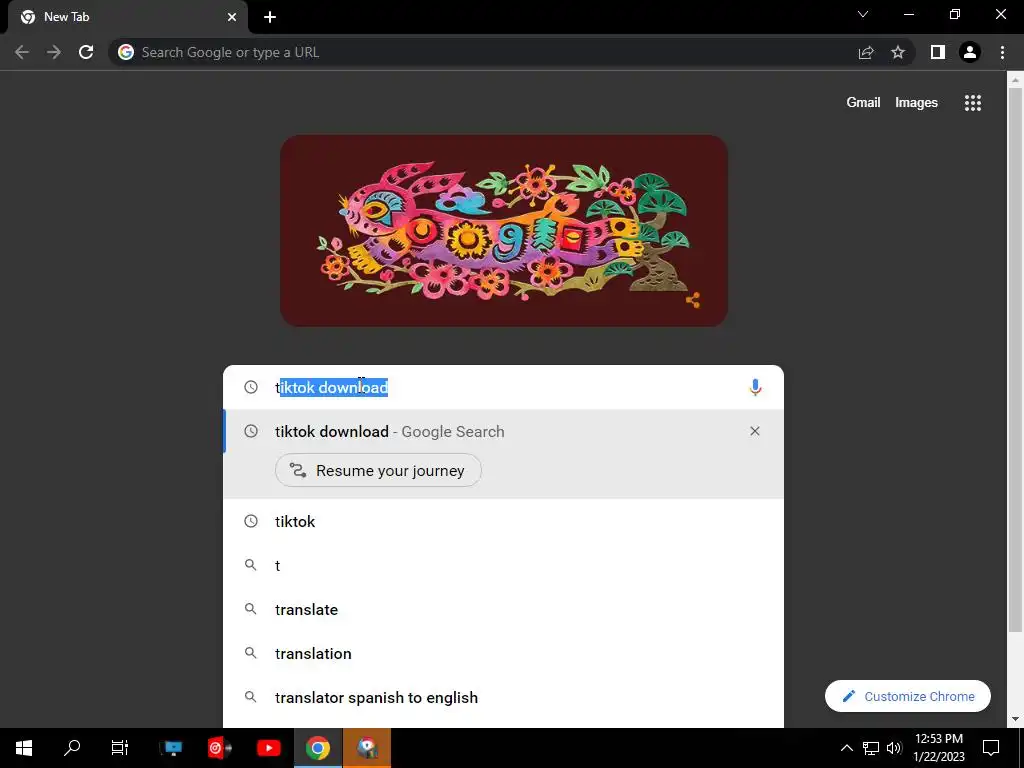Open Chrome's three-dot menu

(x=1002, y=52)
